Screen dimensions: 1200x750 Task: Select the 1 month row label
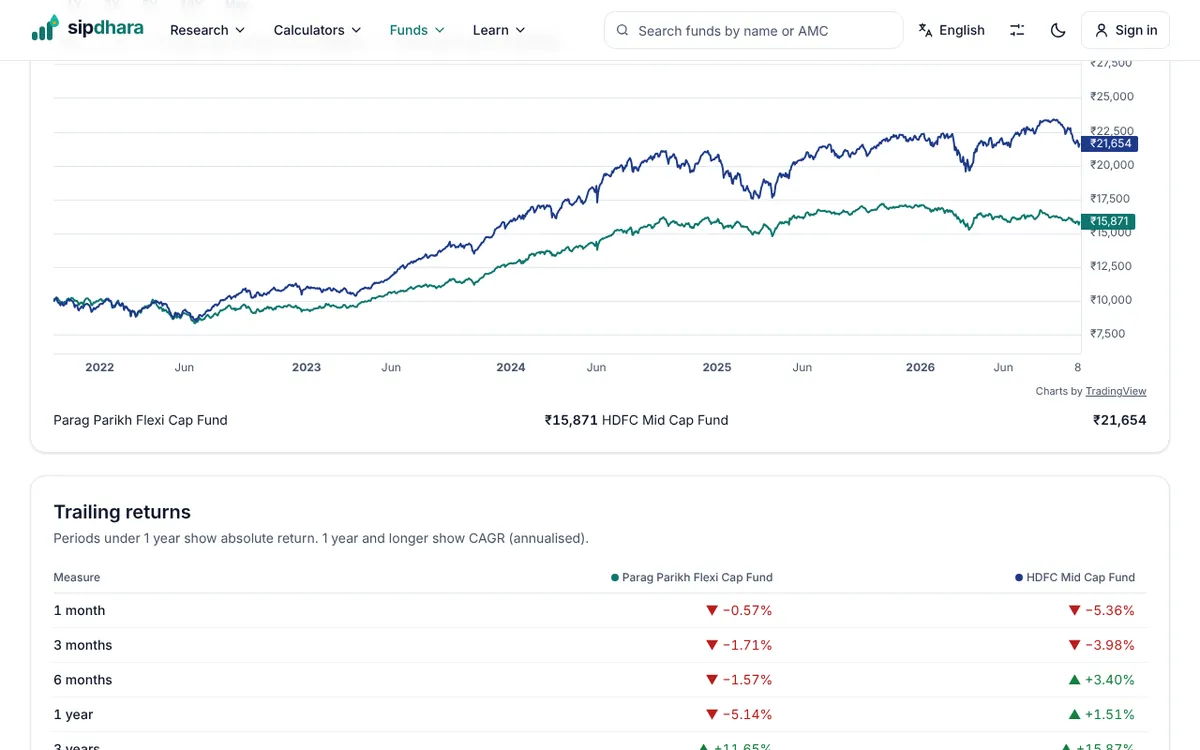[x=79, y=610]
